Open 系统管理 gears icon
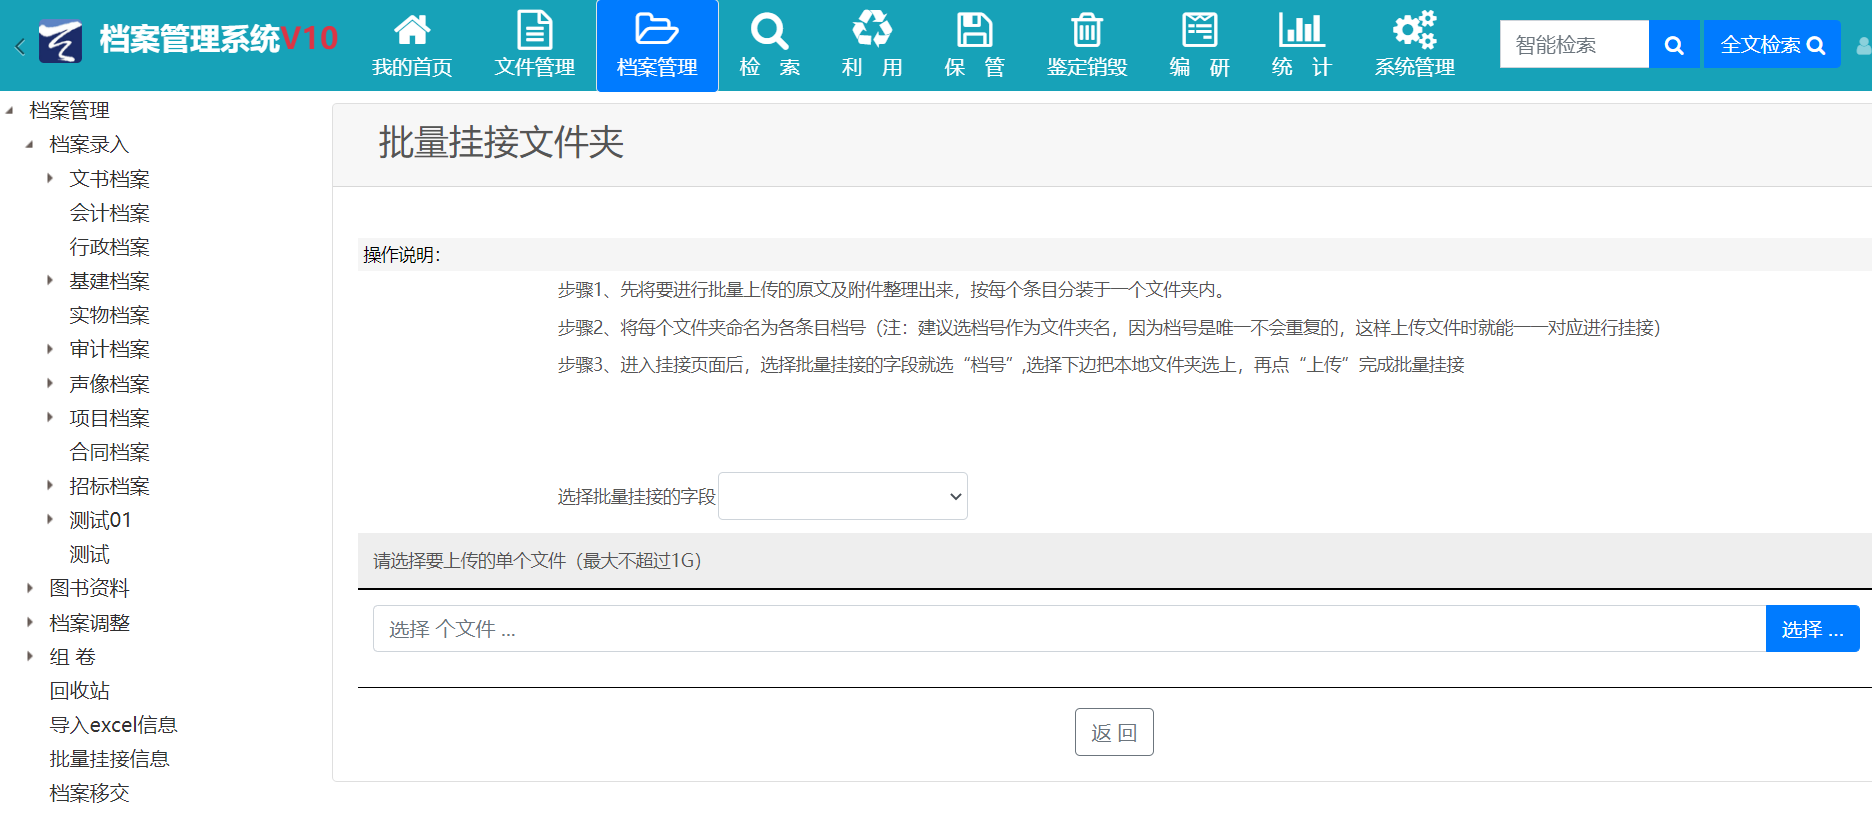1872x816 pixels. click(1414, 30)
